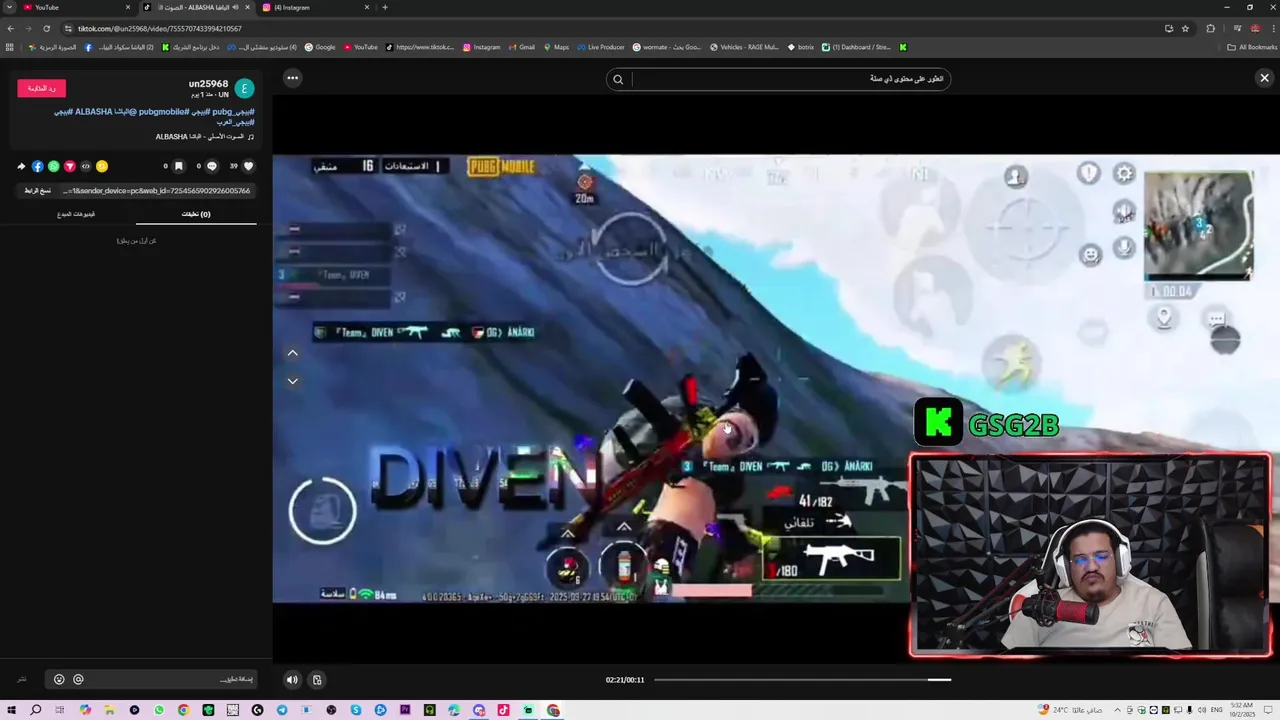
Task: Open the Live Producer bookmark
Action: 600,47
